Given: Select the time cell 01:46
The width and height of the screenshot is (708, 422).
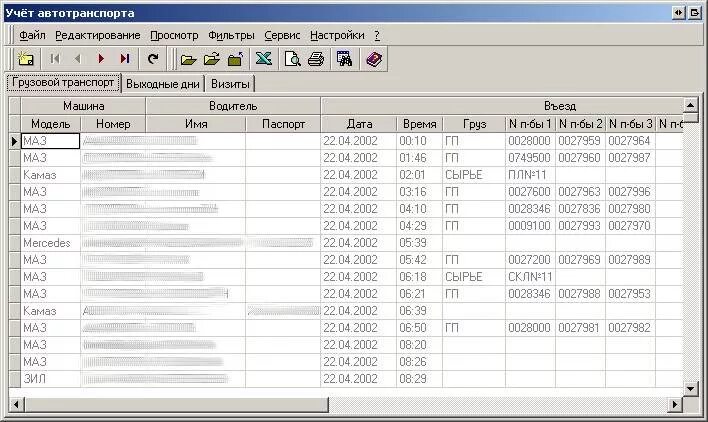Looking at the screenshot, I should pos(419,158).
